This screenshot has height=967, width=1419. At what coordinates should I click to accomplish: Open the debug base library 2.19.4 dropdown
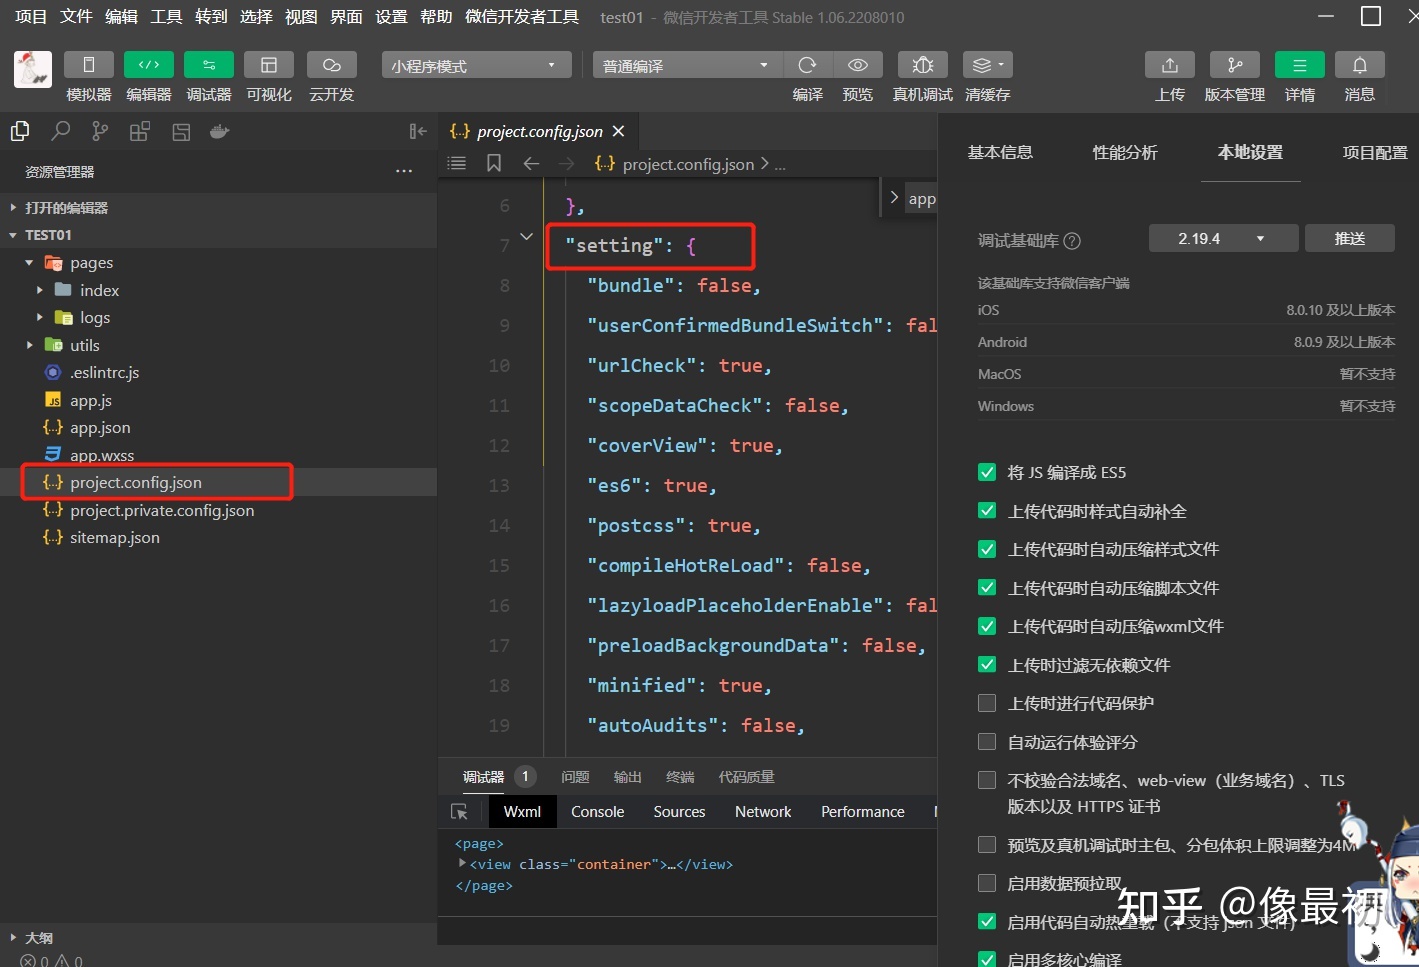point(1222,239)
